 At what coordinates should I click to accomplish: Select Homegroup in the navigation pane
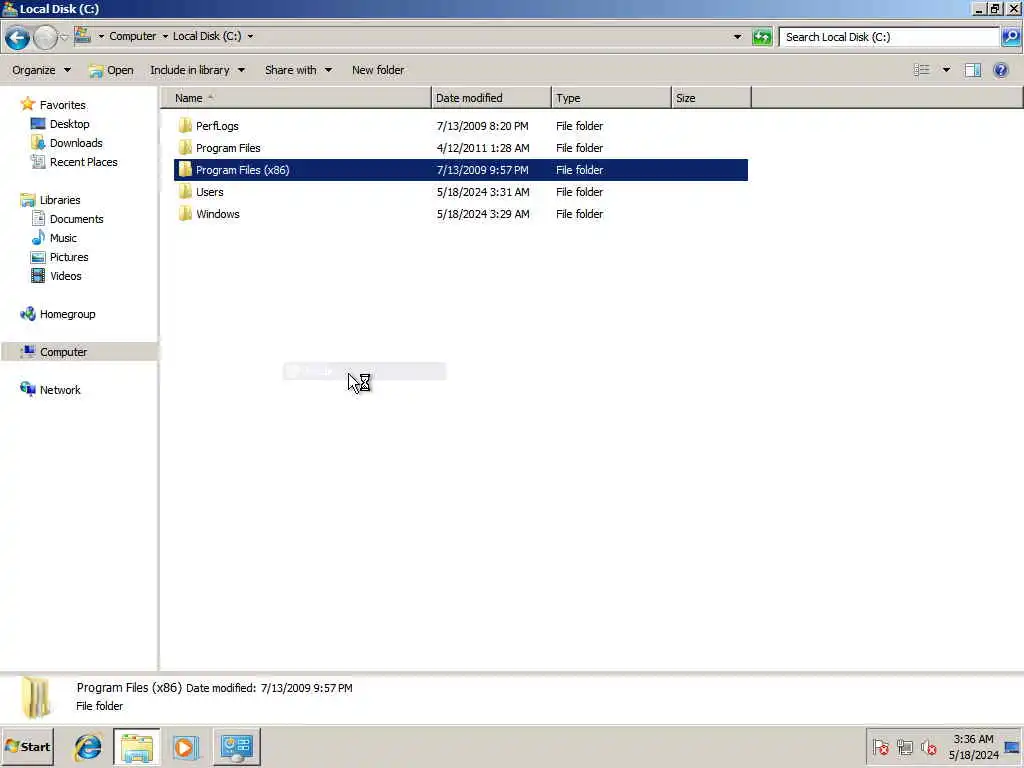(x=67, y=314)
